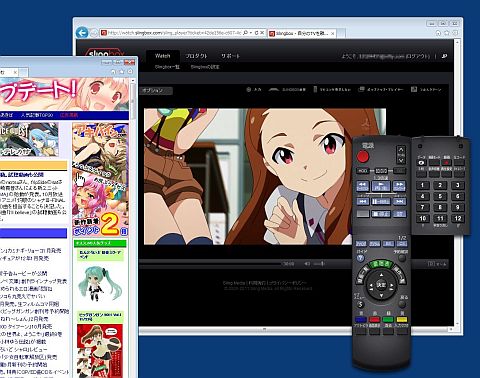Click number 2 key on remote keypad
Viewport: 480px width, 378px height.
click(440, 185)
